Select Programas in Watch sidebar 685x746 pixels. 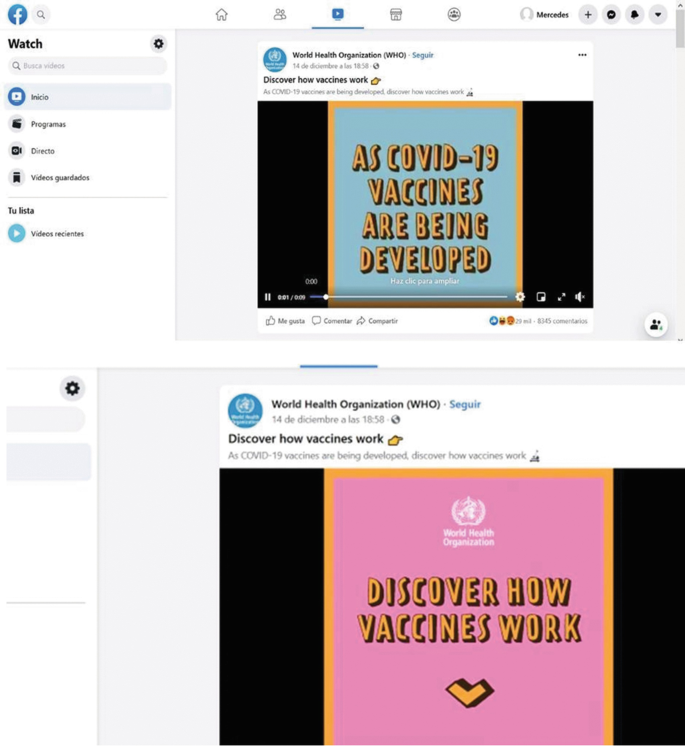[48, 124]
